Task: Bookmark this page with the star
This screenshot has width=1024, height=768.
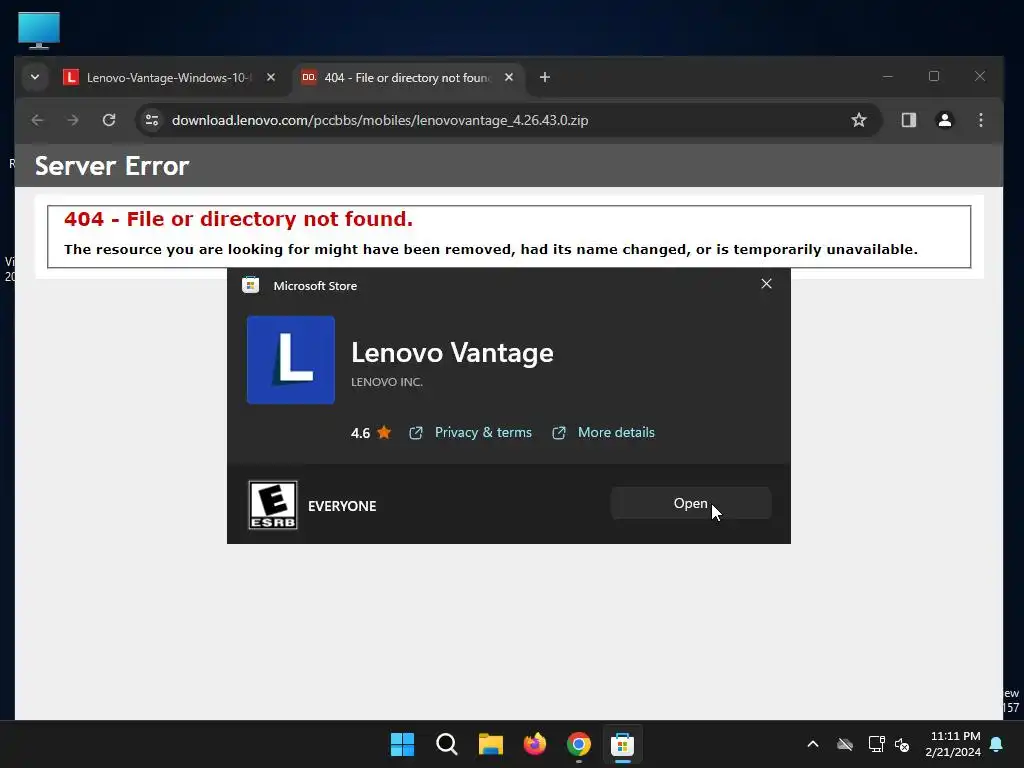Action: (859, 120)
